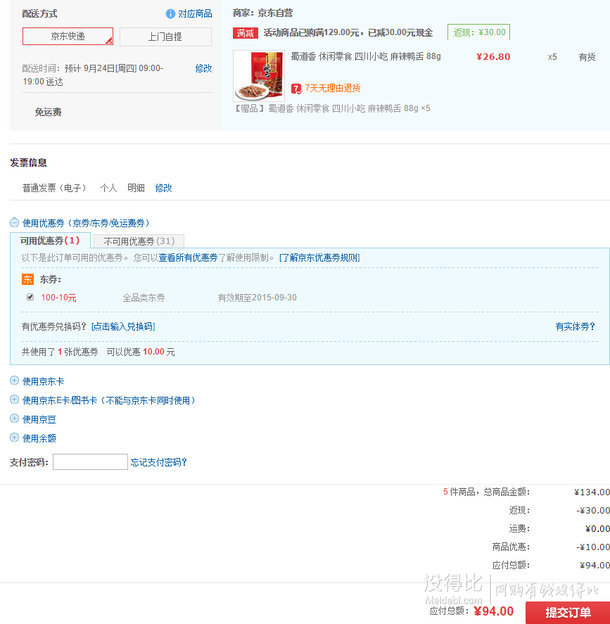Expand 使用京东E卡/图书卡 section
The height and width of the screenshot is (624, 610).
14,400
